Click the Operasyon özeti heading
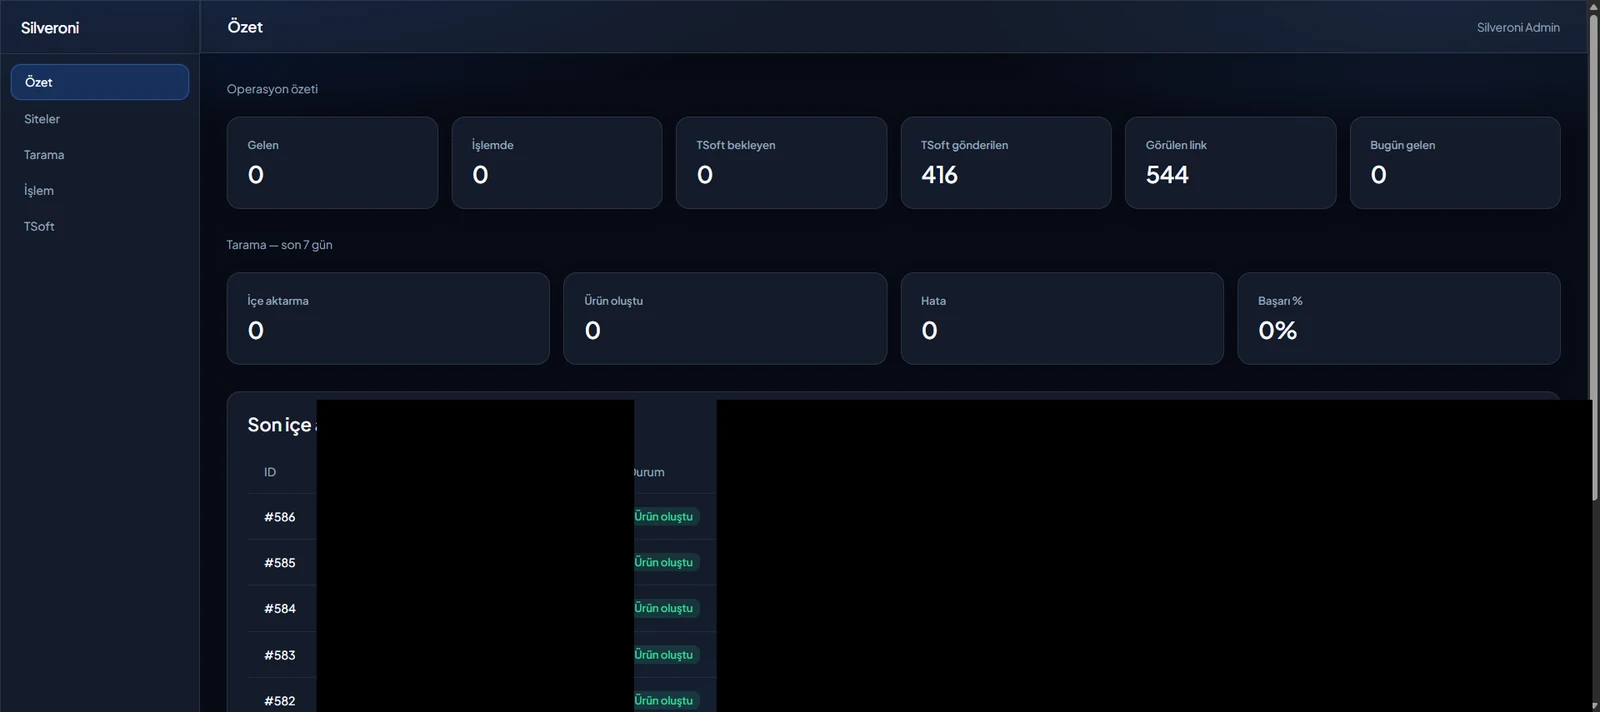 click(x=272, y=89)
